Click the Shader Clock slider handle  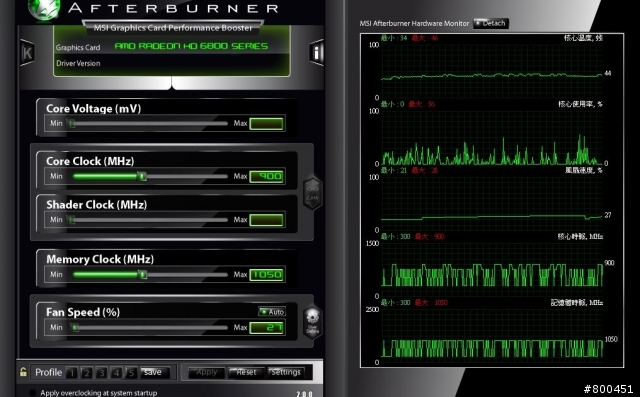pos(72,220)
